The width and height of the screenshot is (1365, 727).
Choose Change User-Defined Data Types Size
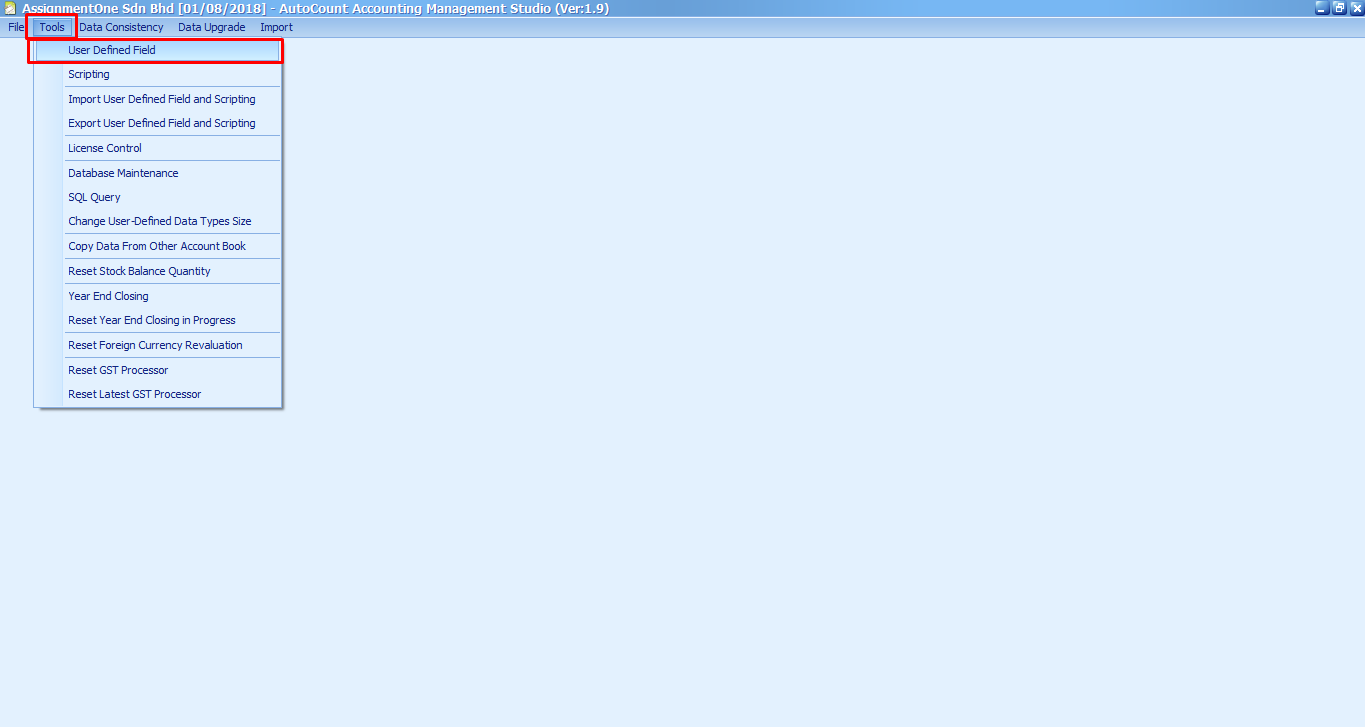158,221
